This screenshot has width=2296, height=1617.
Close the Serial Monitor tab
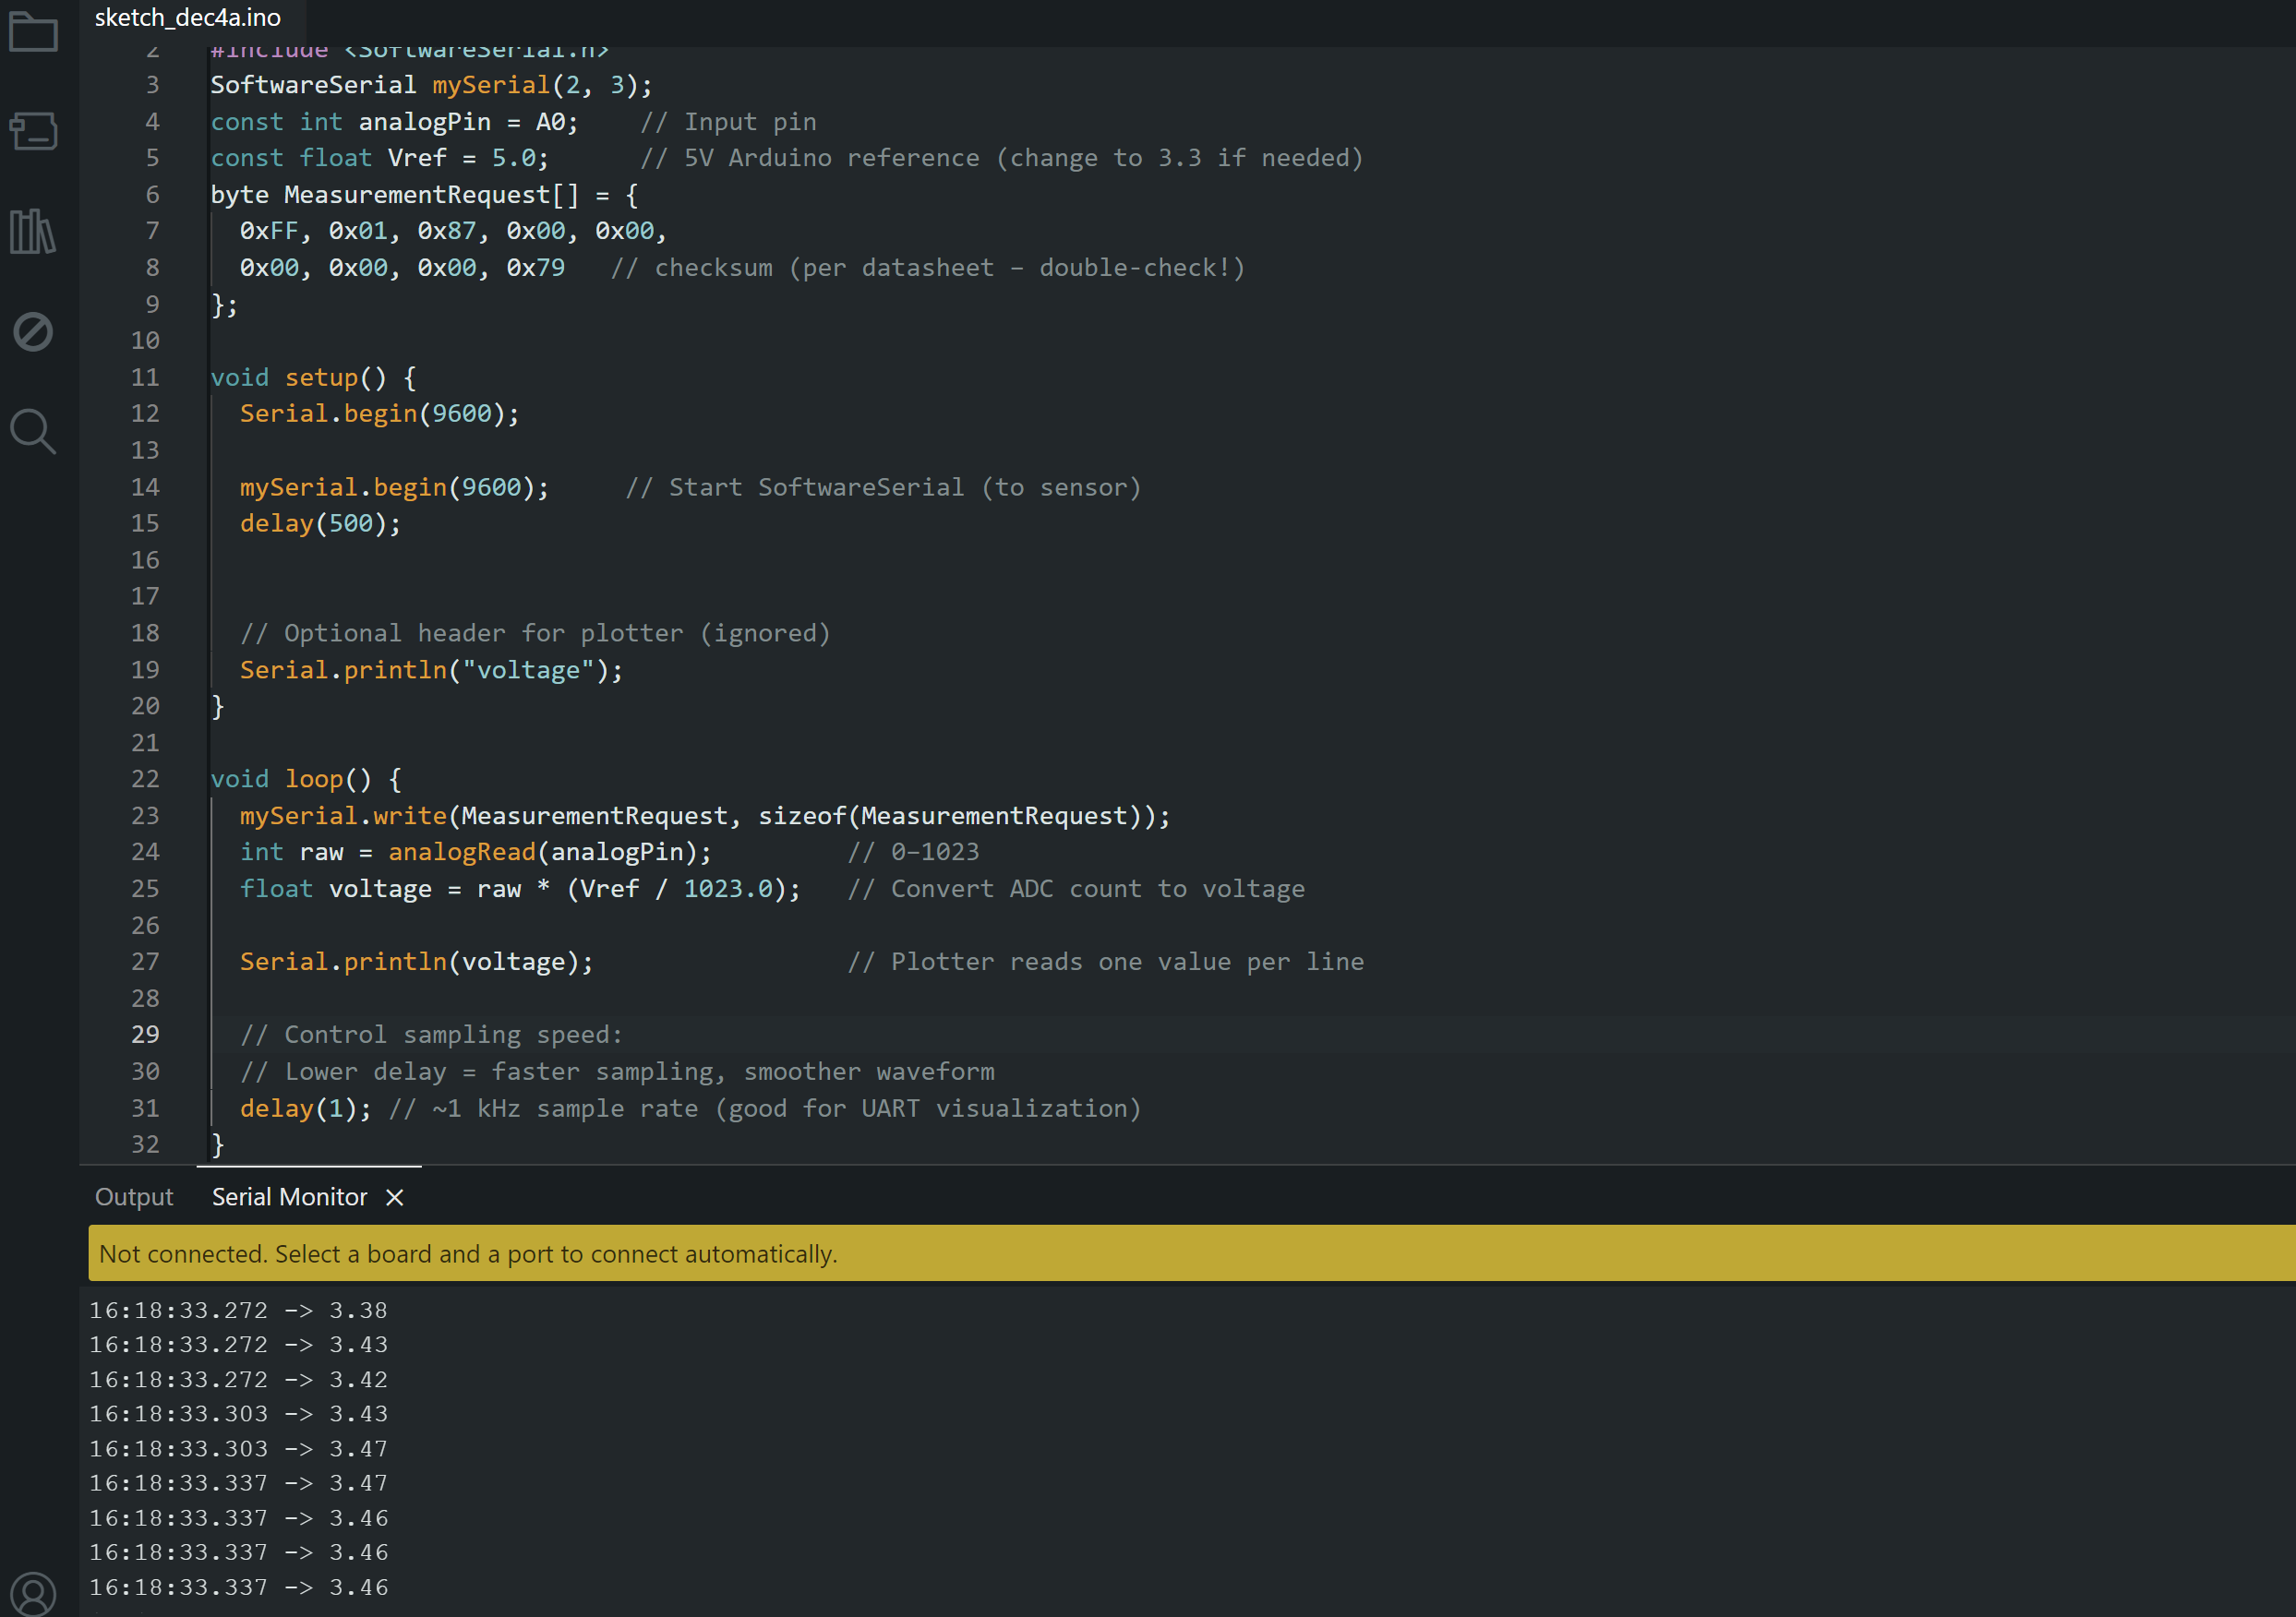(x=395, y=1197)
